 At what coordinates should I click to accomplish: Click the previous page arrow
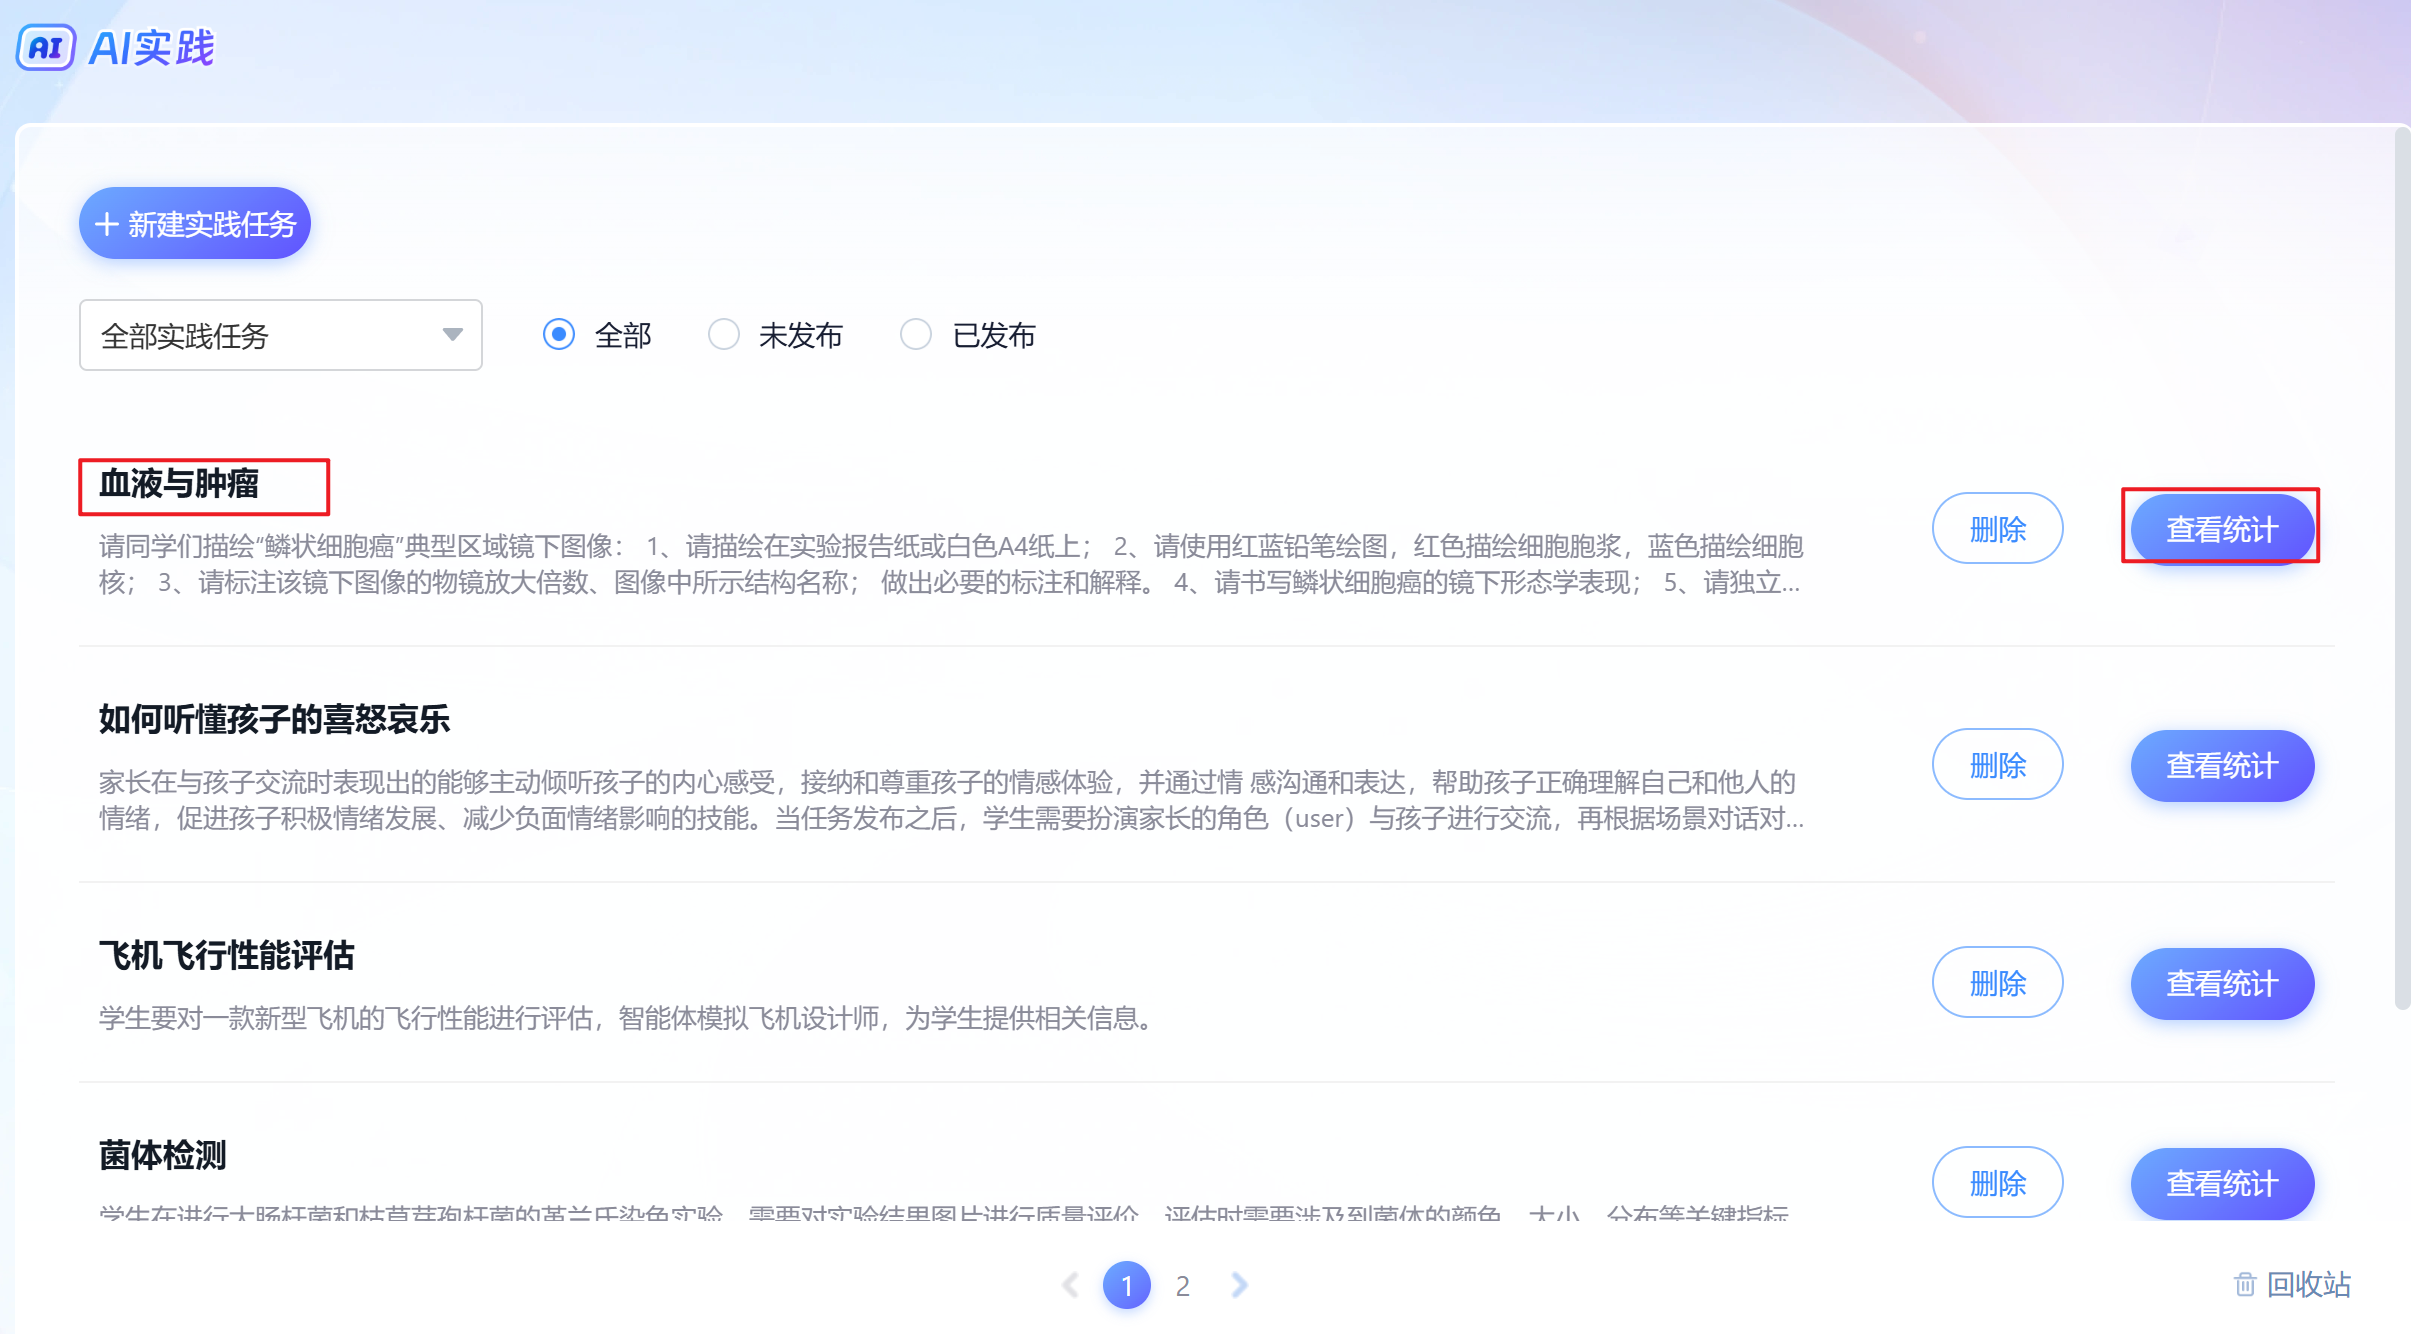point(1070,1285)
